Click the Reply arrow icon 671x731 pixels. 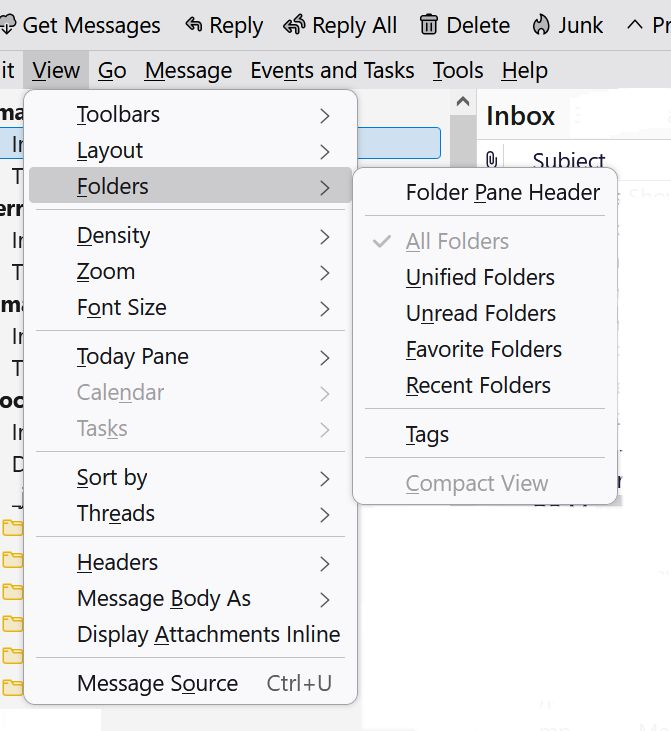pos(194,24)
